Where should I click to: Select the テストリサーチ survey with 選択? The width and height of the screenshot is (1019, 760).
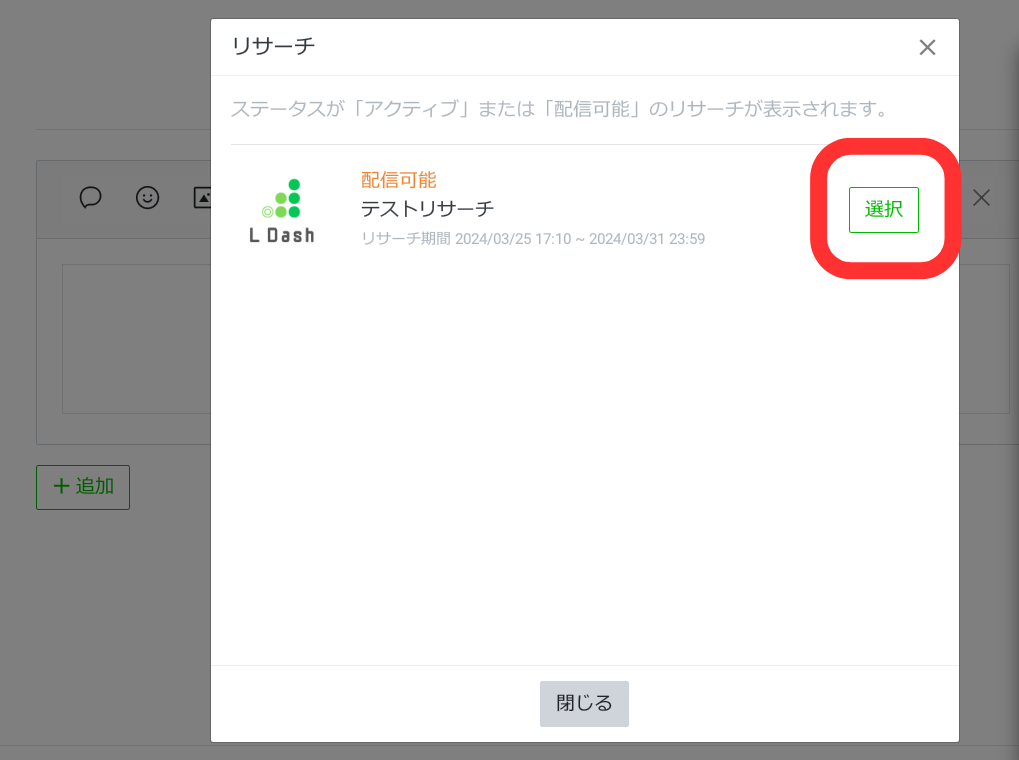pos(883,210)
